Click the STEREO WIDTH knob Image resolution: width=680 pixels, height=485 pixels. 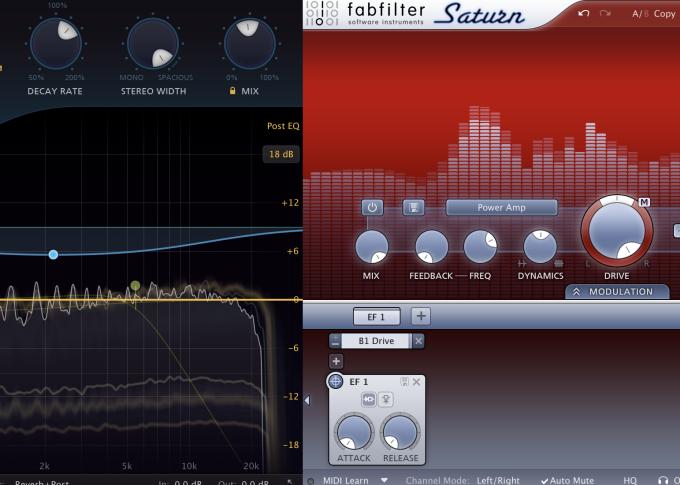[153, 43]
